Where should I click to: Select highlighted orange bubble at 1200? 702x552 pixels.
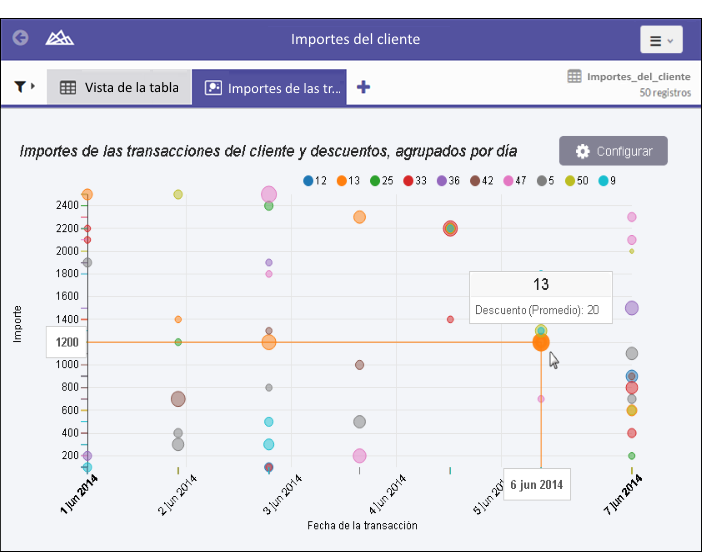click(x=541, y=342)
